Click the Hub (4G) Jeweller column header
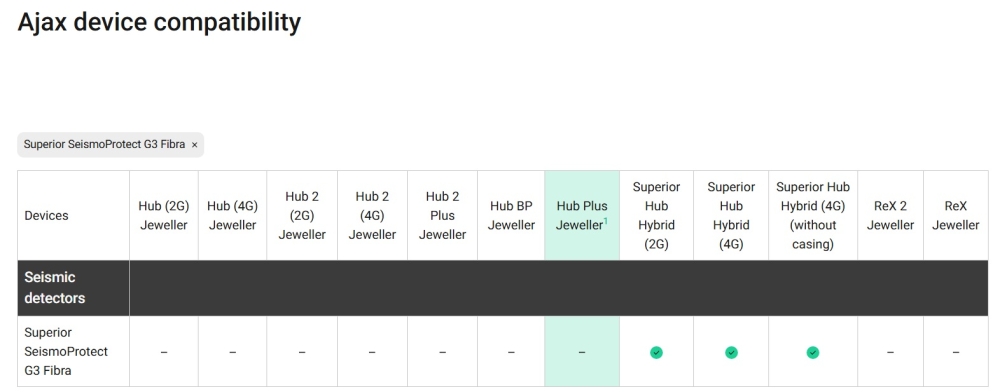 click(x=232, y=215)
